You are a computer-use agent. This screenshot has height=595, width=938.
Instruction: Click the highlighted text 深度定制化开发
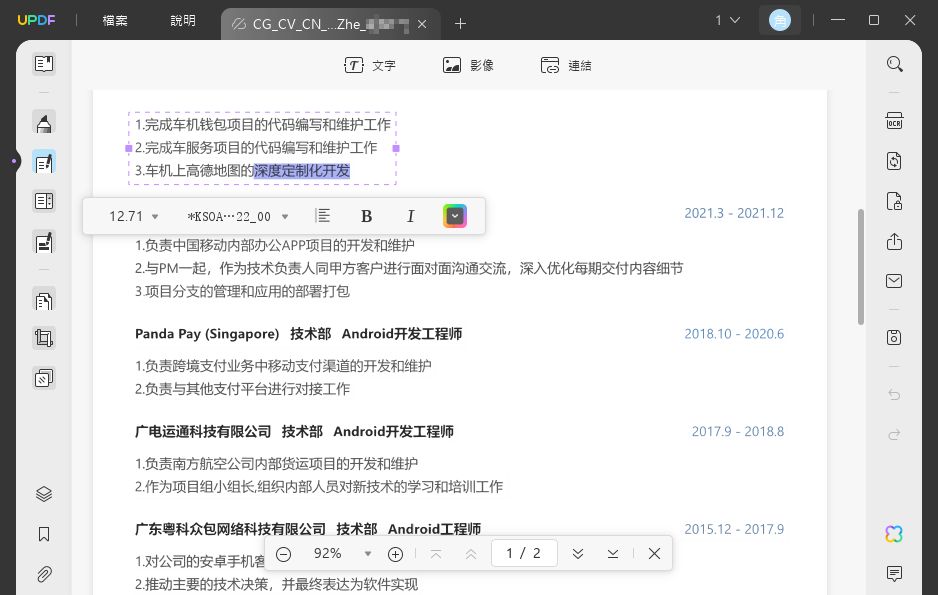pos(302,171)
